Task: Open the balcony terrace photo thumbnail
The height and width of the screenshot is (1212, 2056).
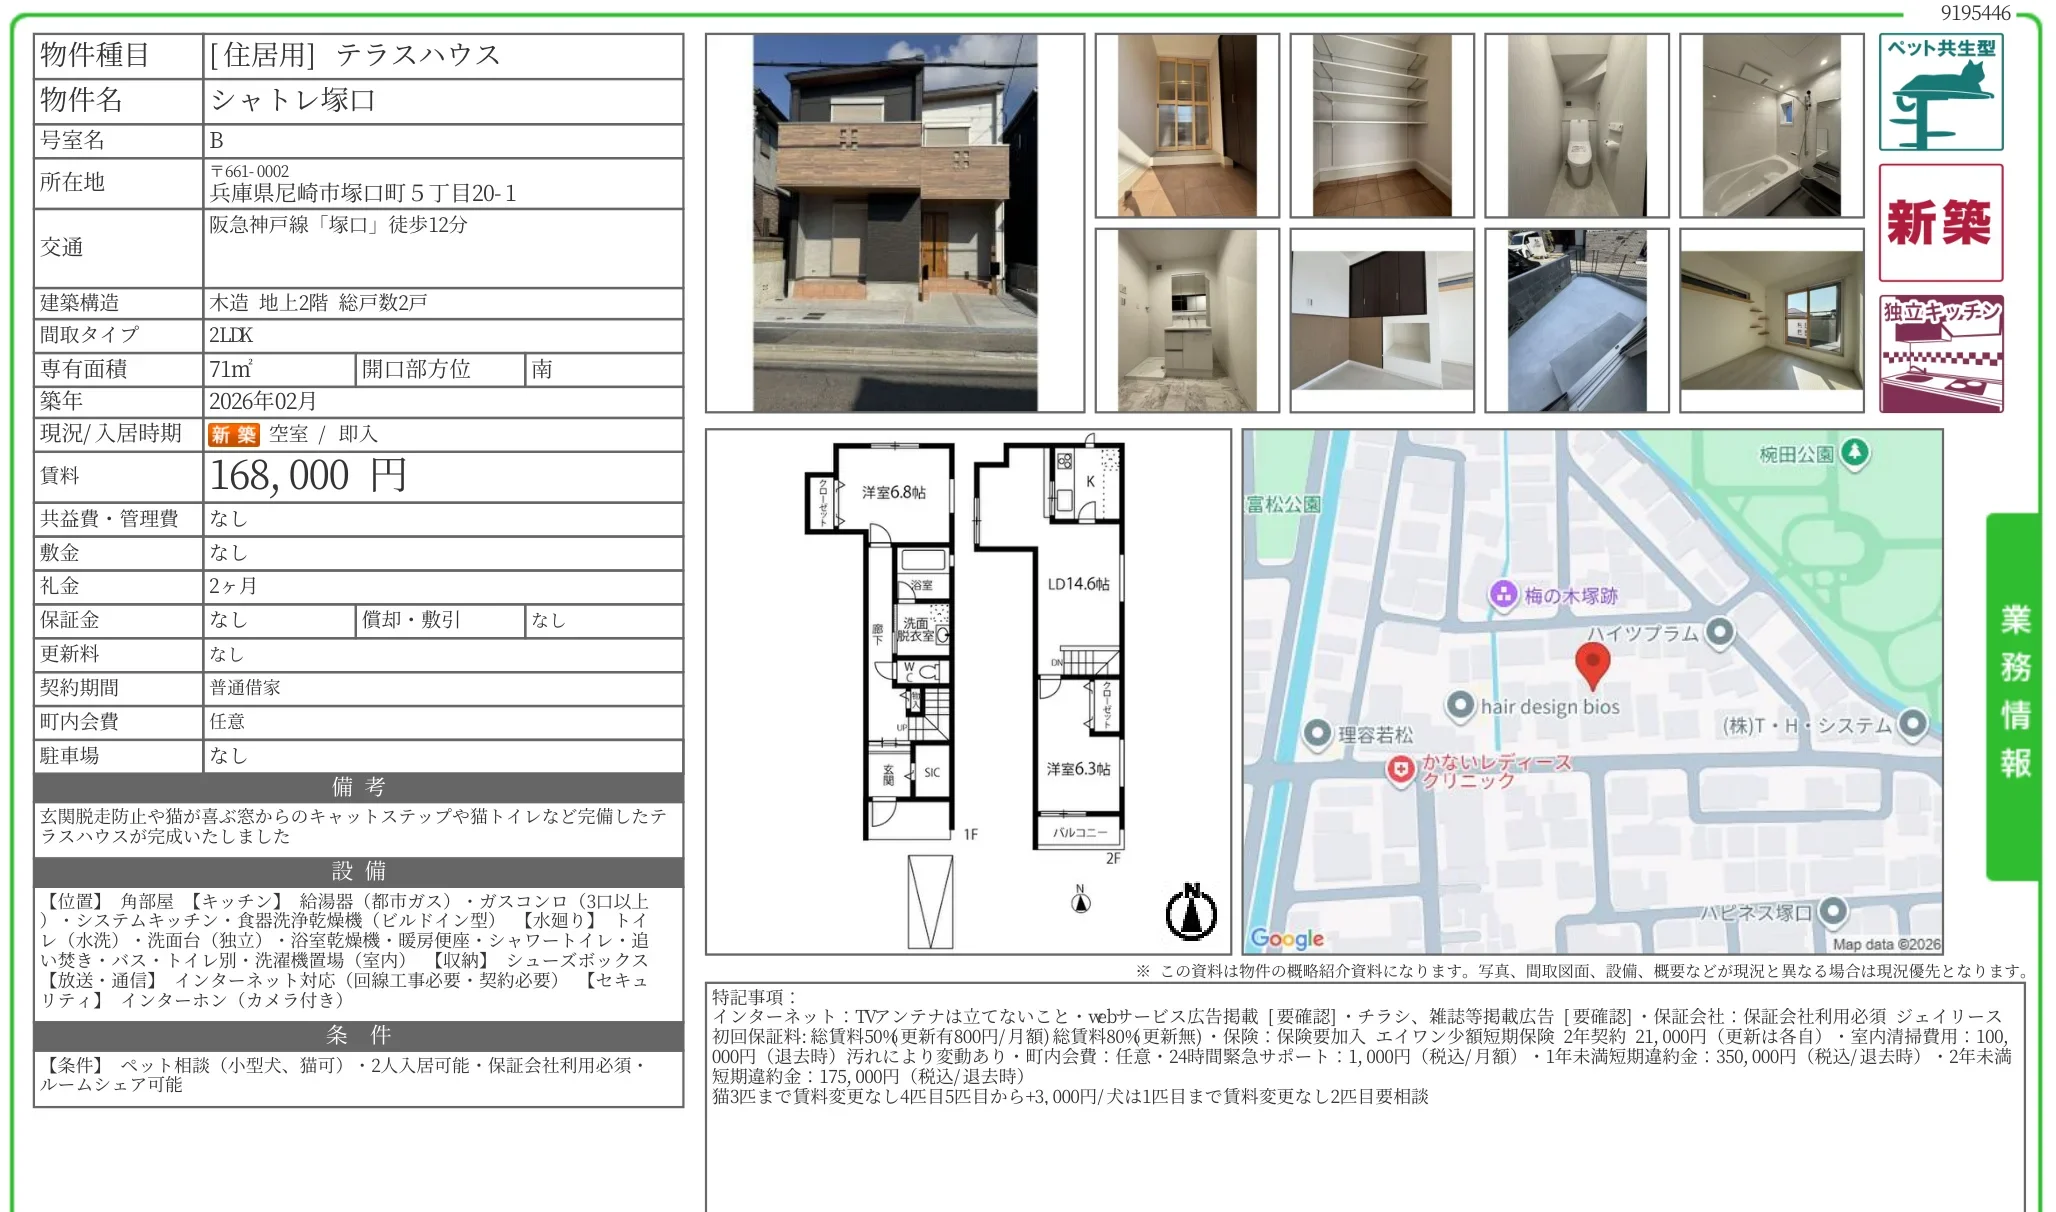Action: pyautogui.click(x=1576, y=320)
